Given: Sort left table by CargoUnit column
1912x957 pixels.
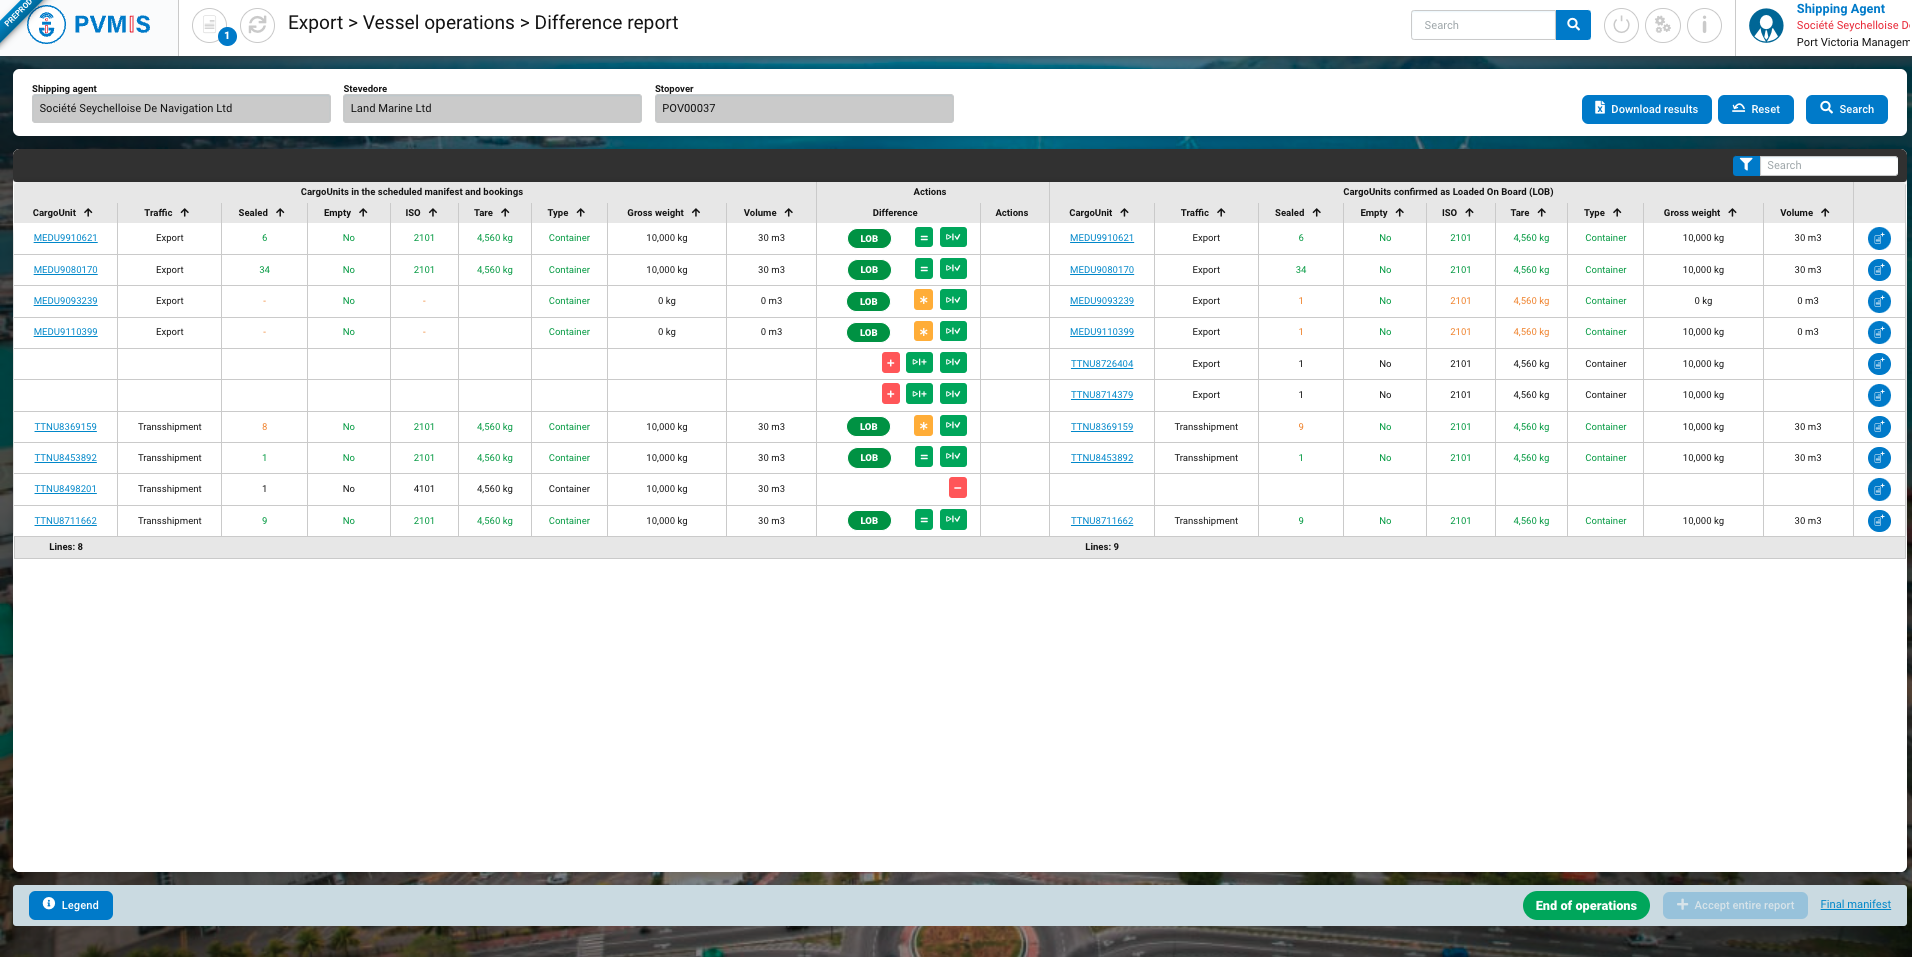Looking at the screenshot, I should tap(62, 213).
